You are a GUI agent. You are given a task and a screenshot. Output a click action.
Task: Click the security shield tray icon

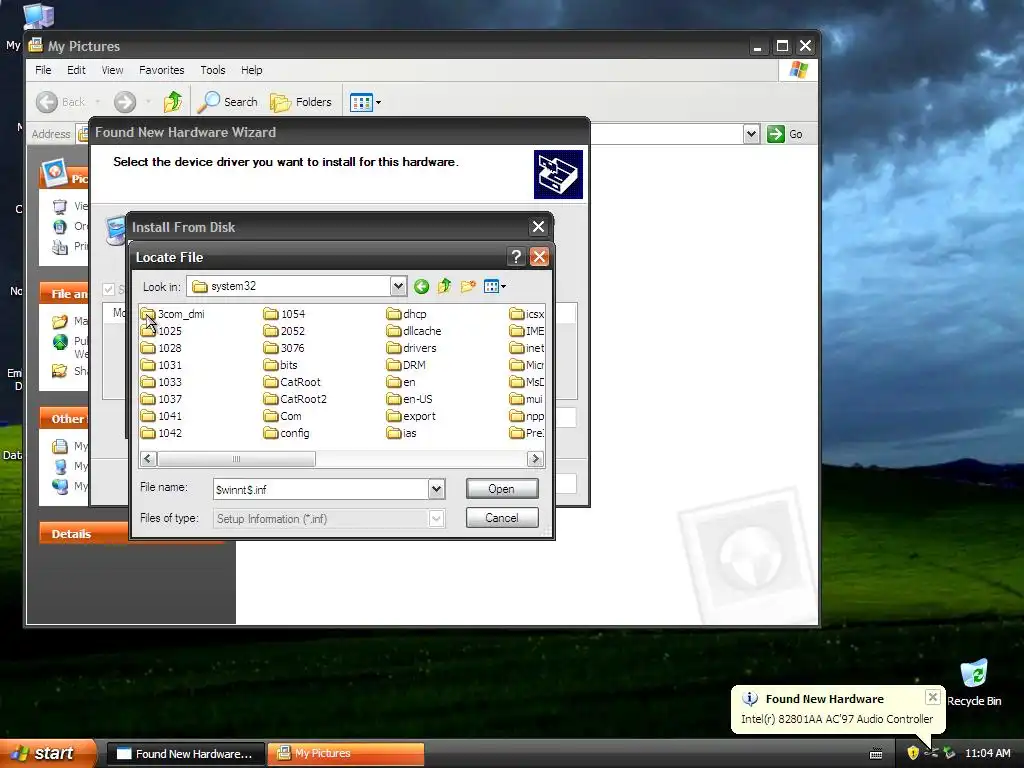pos(913,753)
